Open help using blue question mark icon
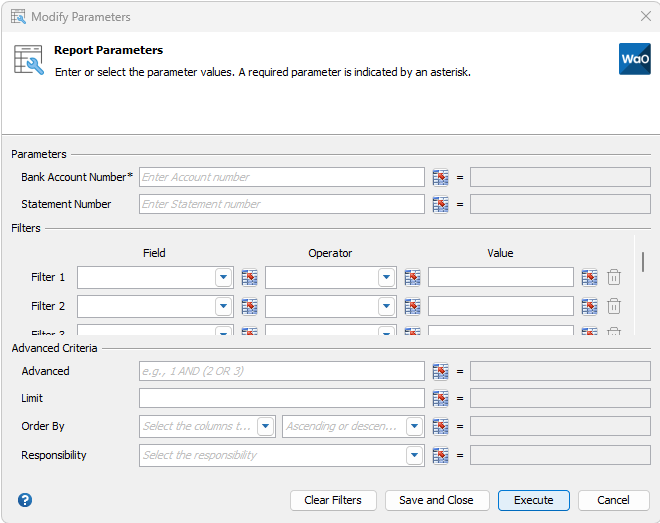660x523 pixels. 25,500
